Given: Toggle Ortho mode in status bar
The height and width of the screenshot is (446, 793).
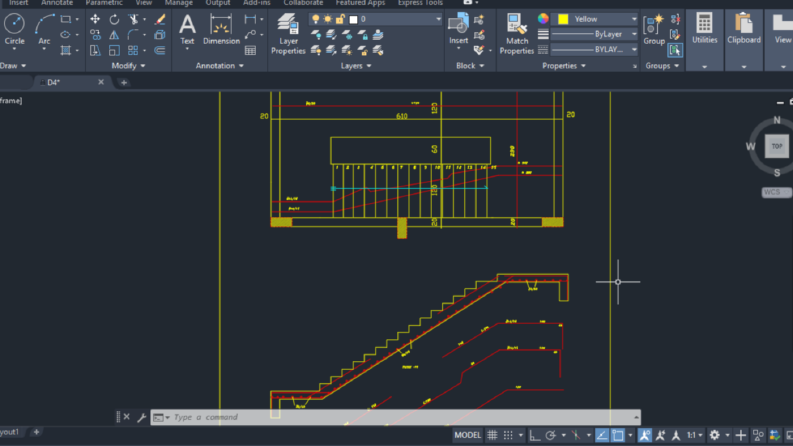Looking at the screenshot, I should pos(535,435).
